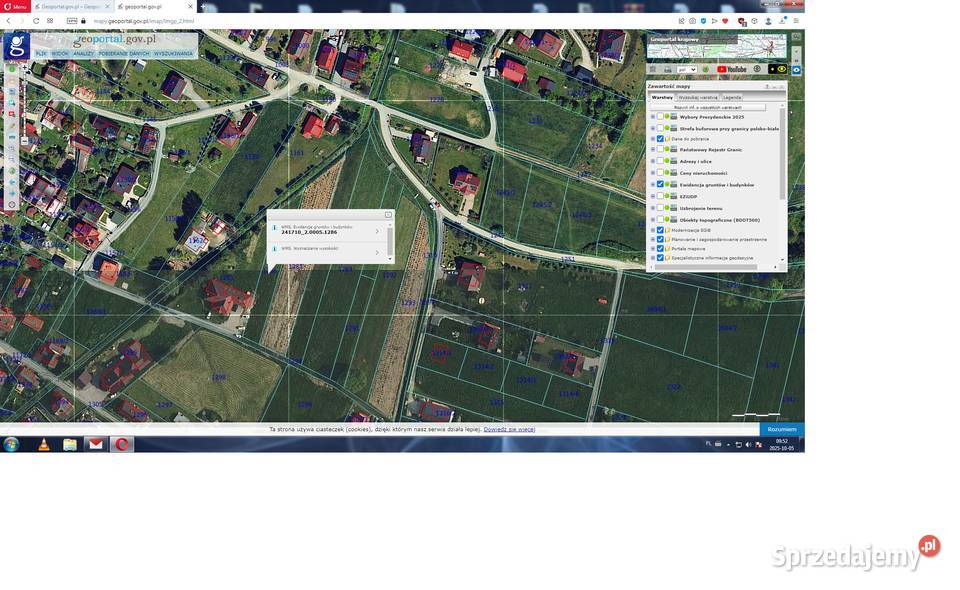Open the Dowiedz się więcej link
960x590 pixels.
click(x=509, y=429)
